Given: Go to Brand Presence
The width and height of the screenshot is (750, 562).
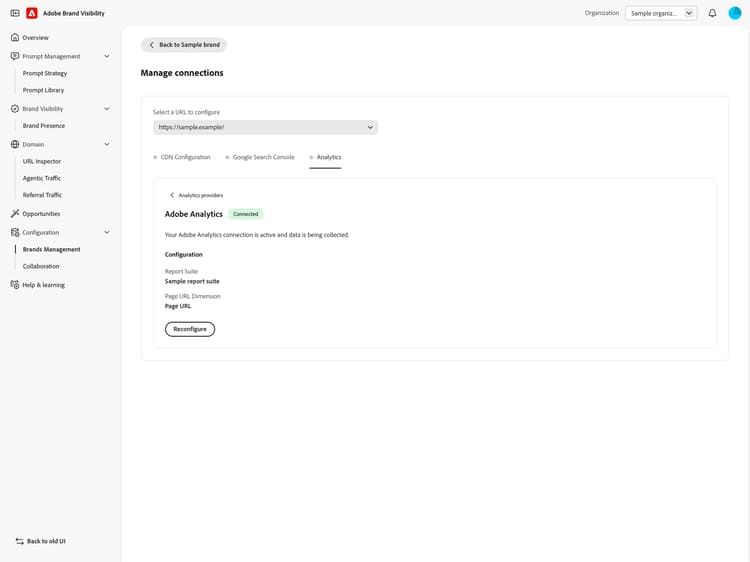Looking at the screenshot, I should coord(44,126).
